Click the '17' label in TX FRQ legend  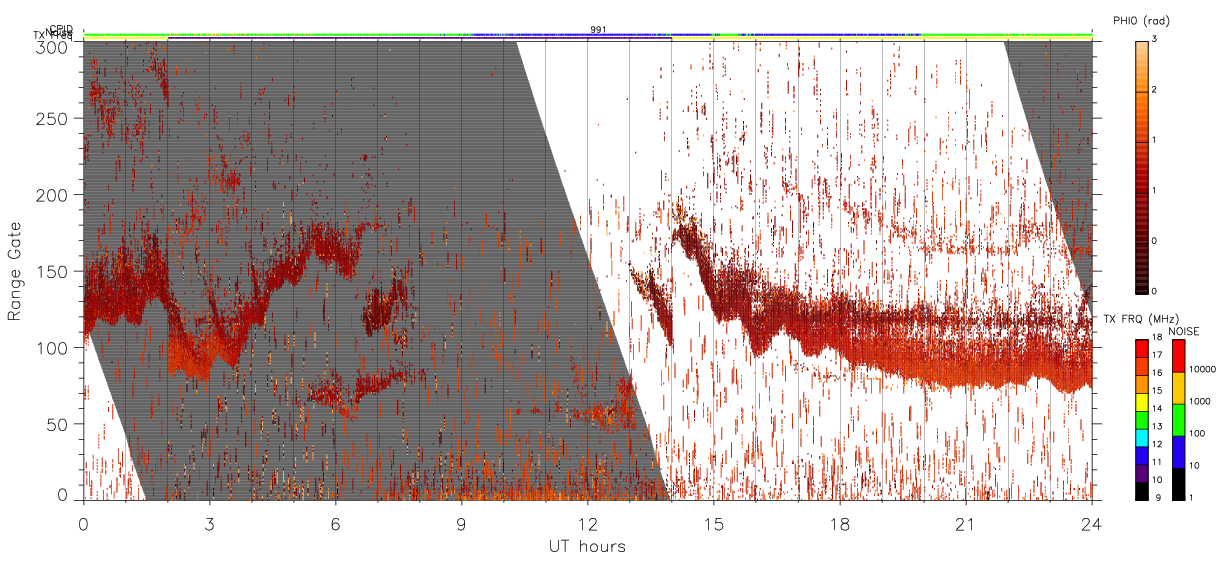[x=1157, y=354]
